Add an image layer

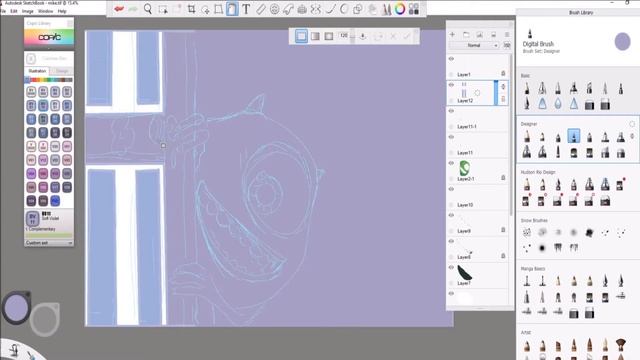(480, 35)
